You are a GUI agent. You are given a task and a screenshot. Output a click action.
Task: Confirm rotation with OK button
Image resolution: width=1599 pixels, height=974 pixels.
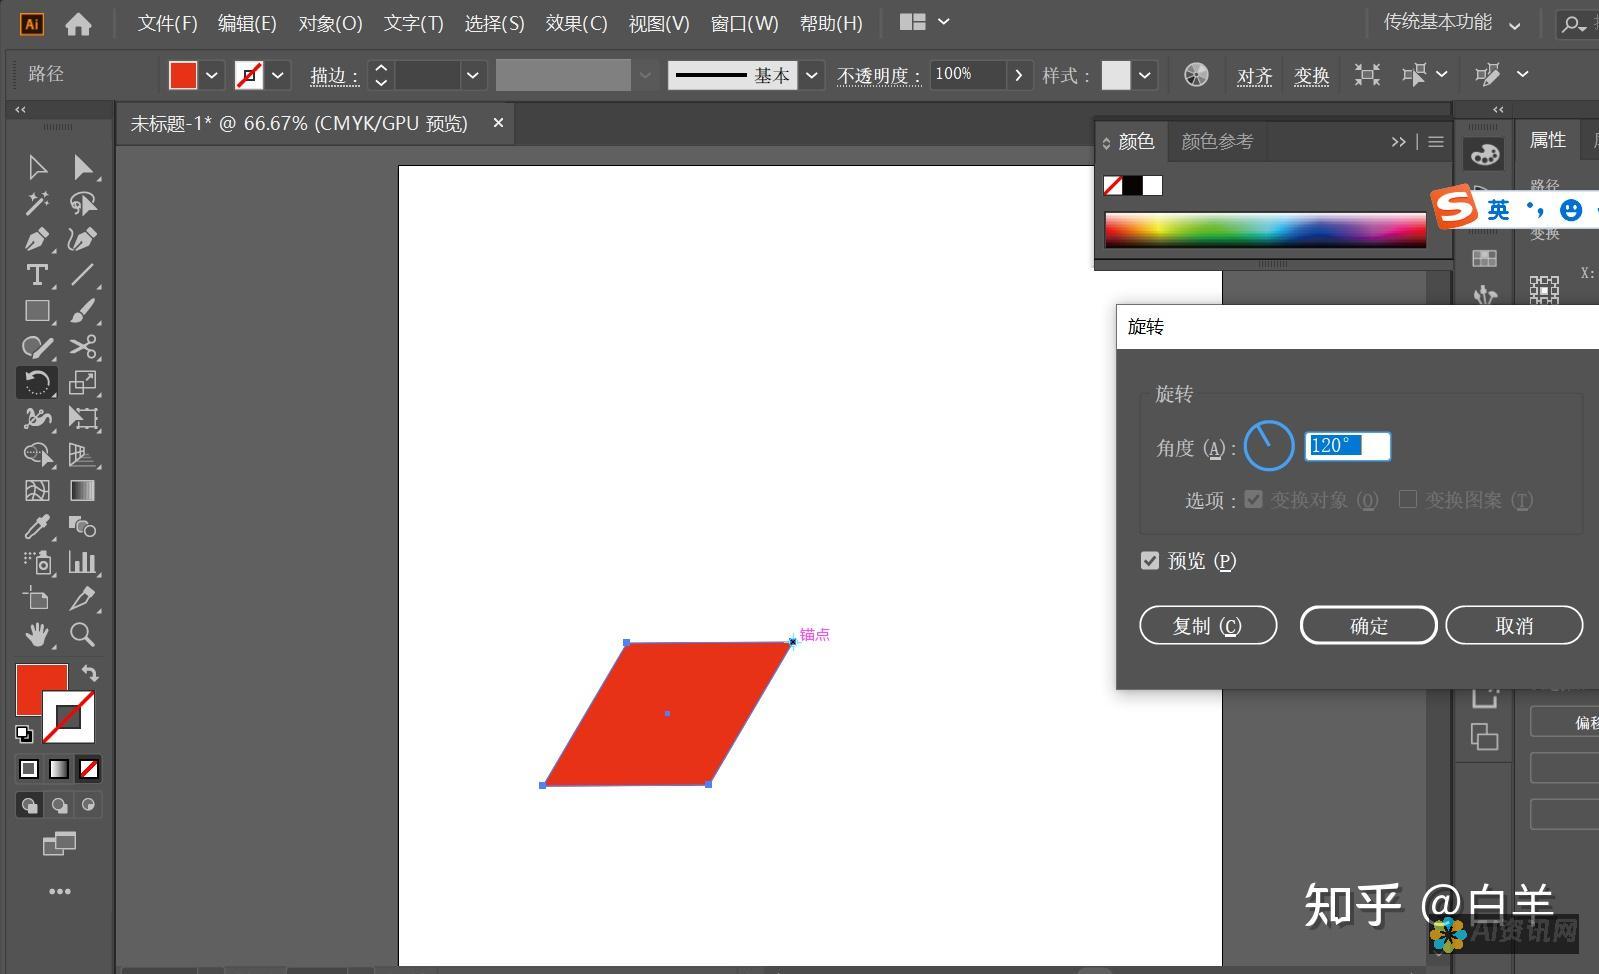pyautogui.click(x=1368, y=626)
